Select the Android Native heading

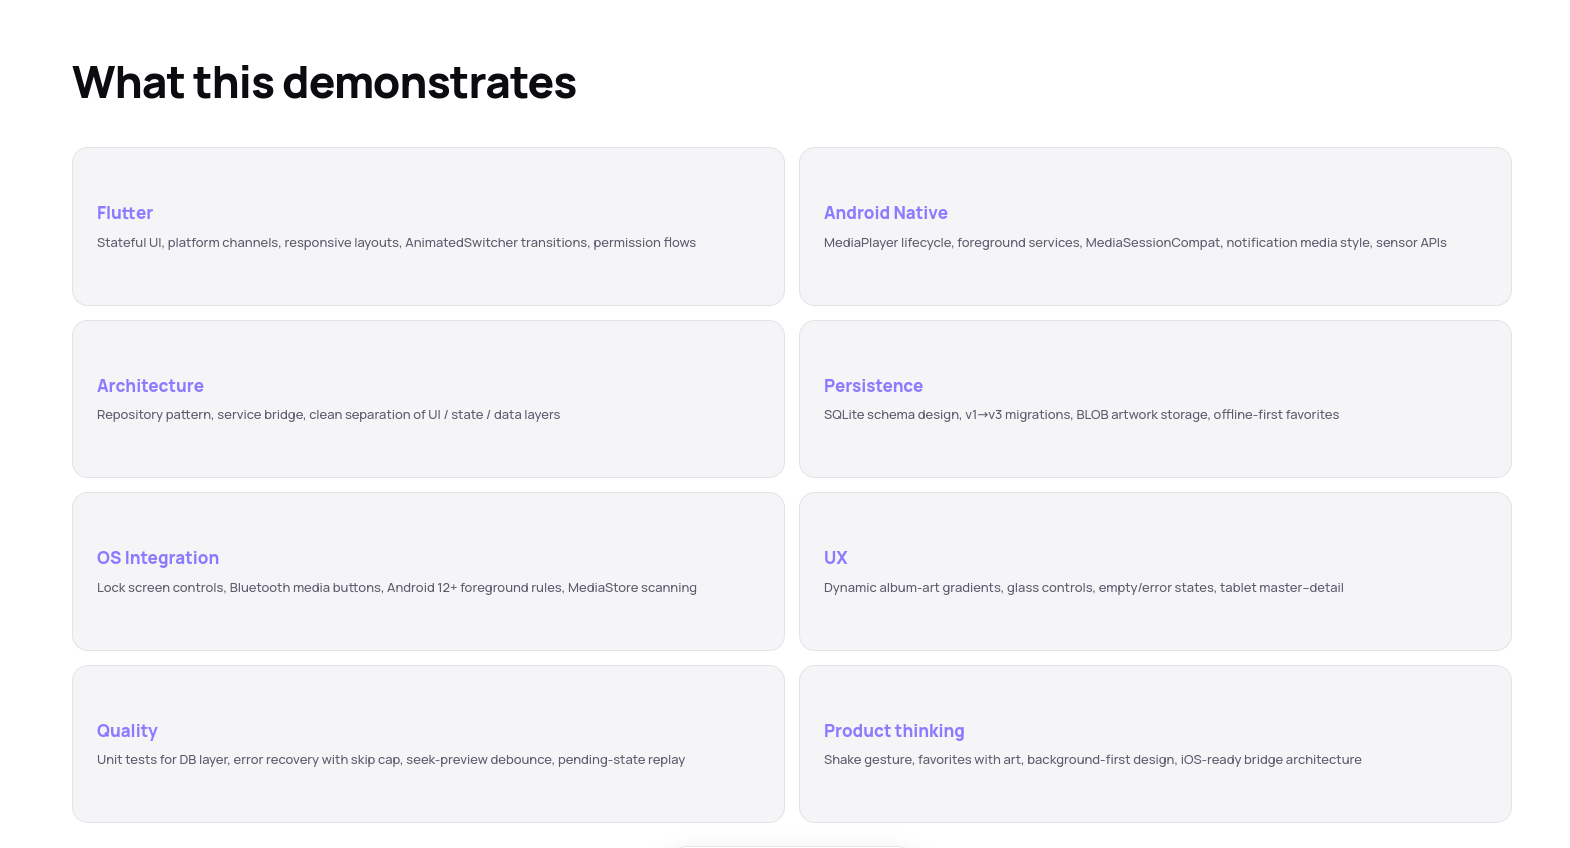pyautogui.click(x=886, y=213)
